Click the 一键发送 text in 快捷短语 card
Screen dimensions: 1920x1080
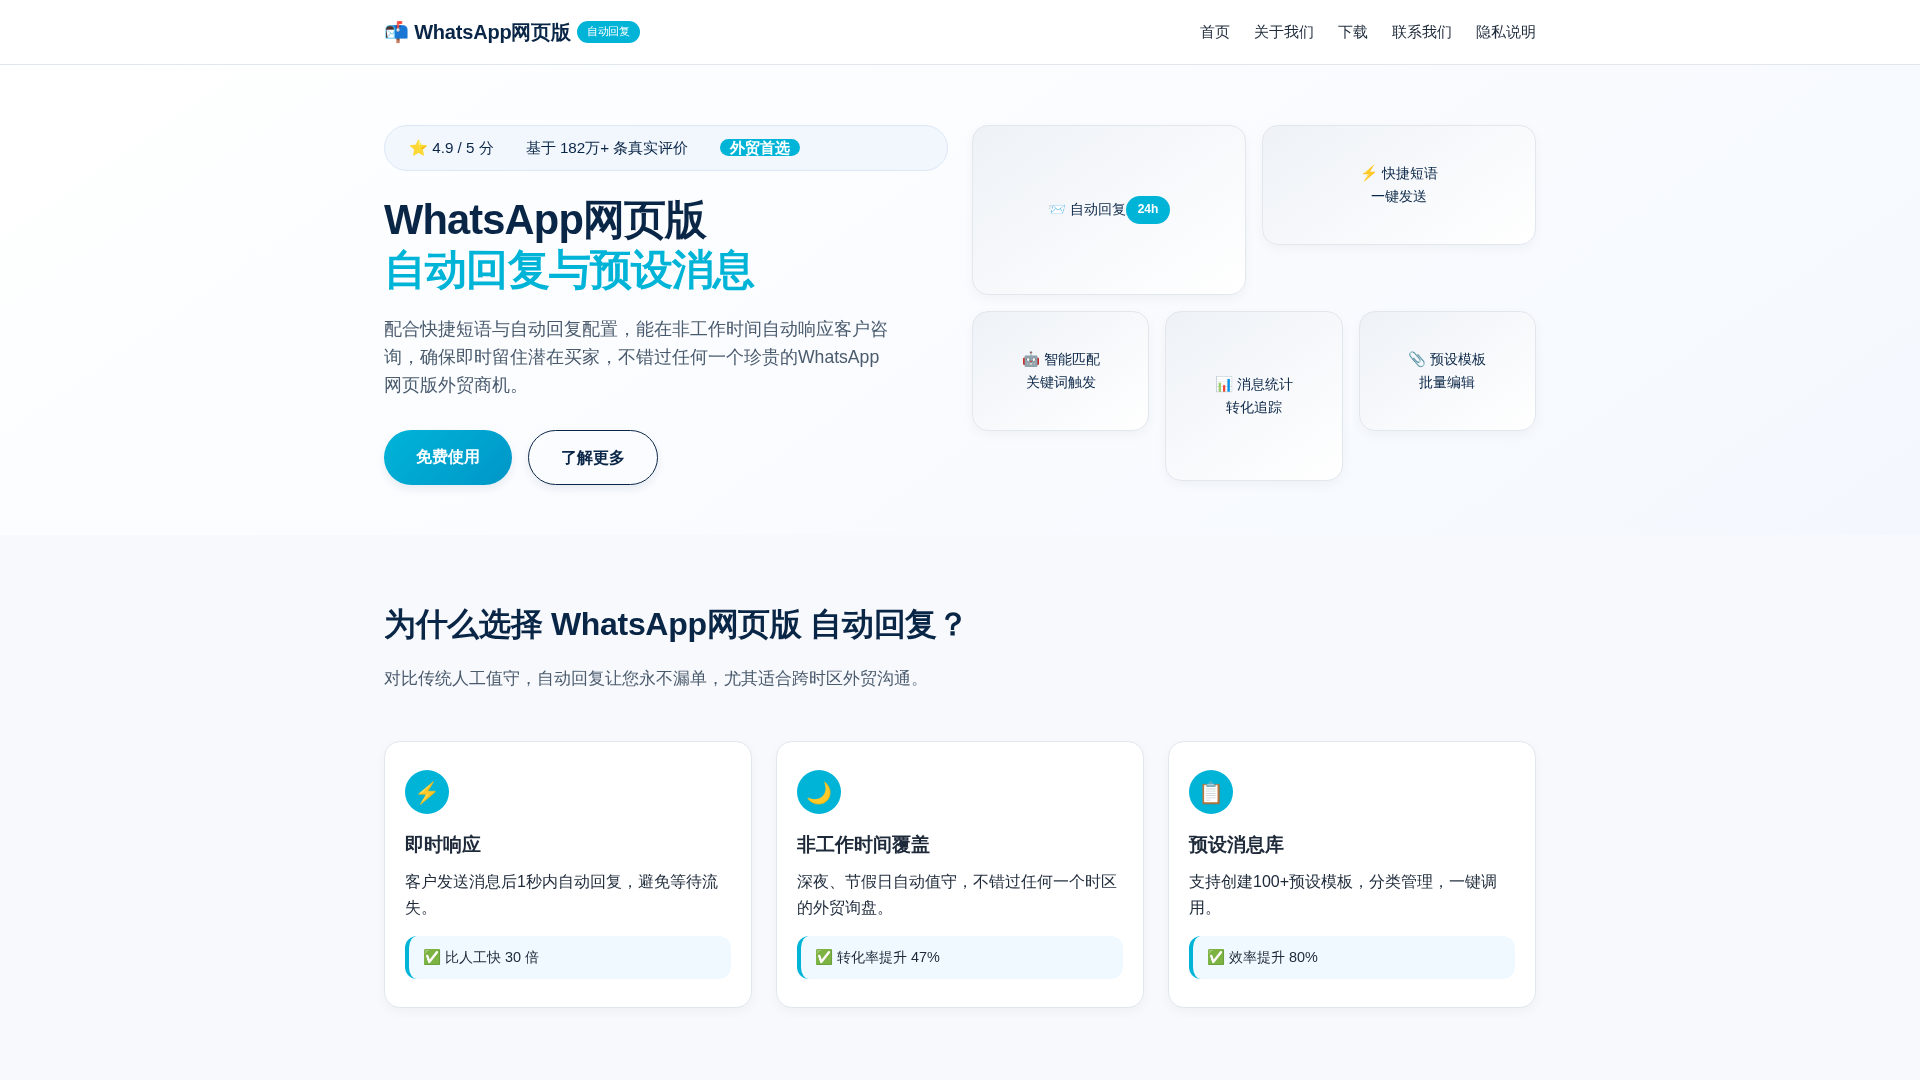(1399, 196)
